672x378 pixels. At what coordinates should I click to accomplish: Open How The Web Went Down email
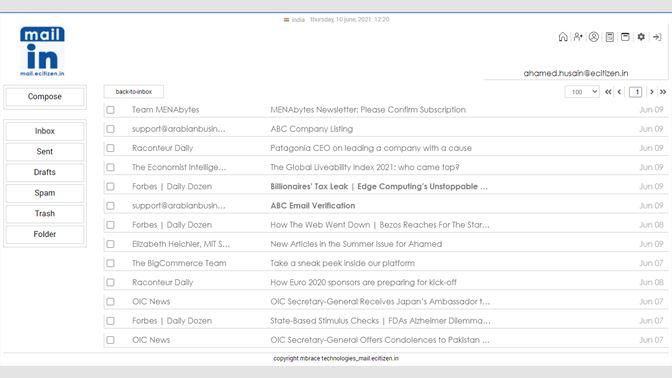[380, 225]
